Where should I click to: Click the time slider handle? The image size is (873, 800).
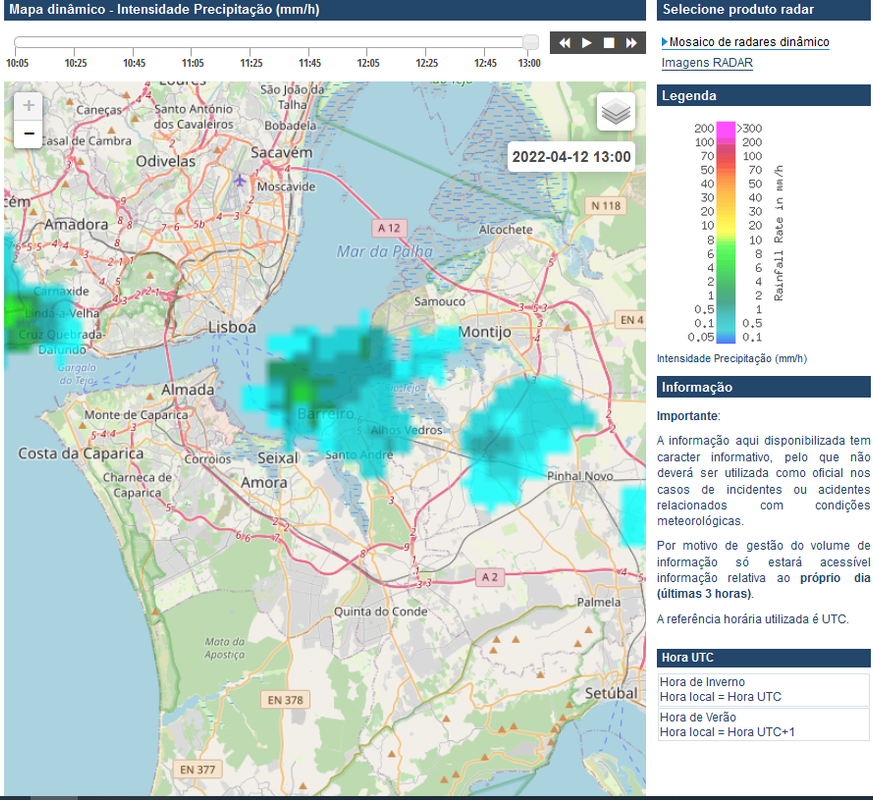(x=531, y=42)
